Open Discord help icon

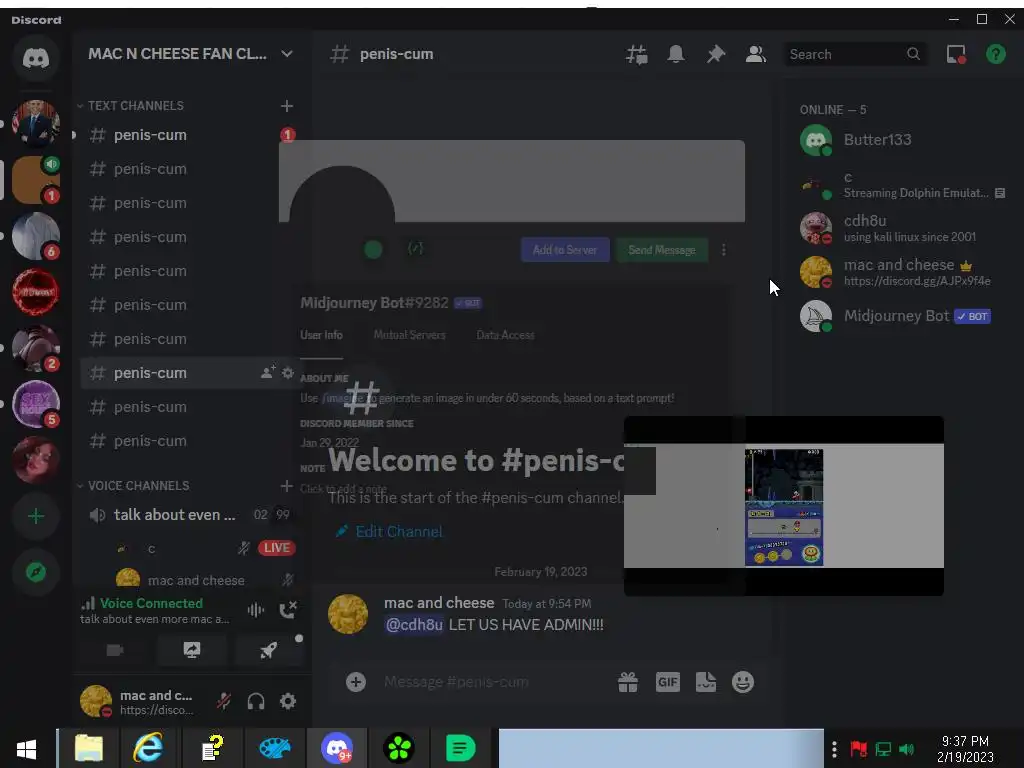(995, 54)
